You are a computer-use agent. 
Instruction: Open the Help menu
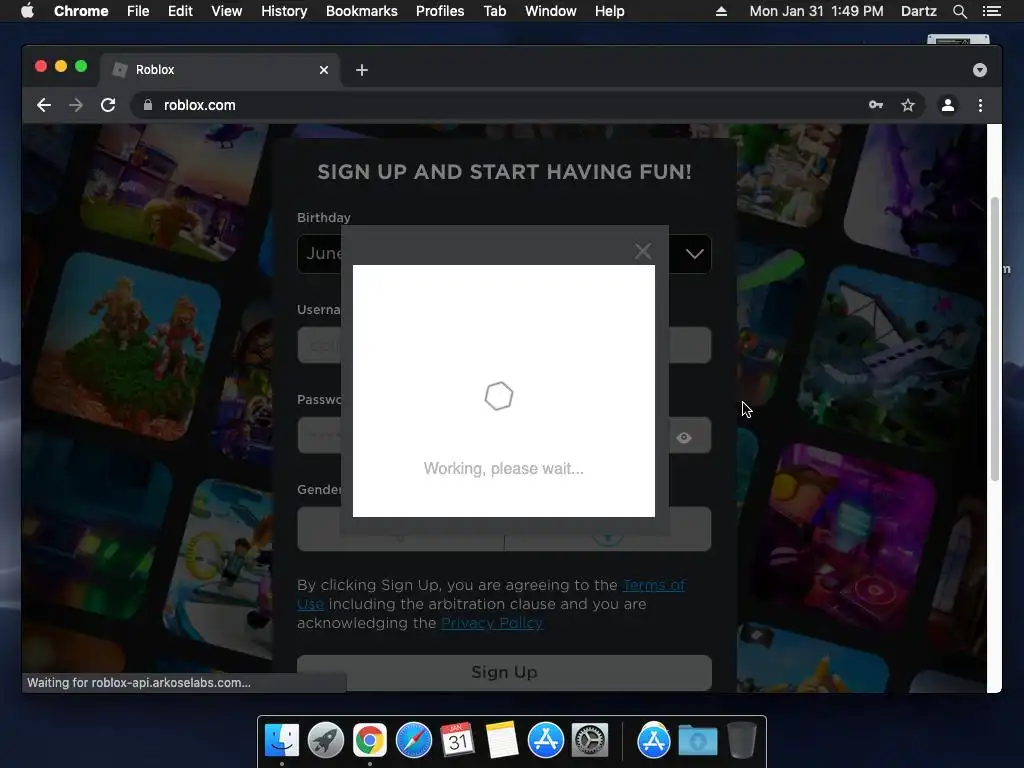[x=609, y=11]
